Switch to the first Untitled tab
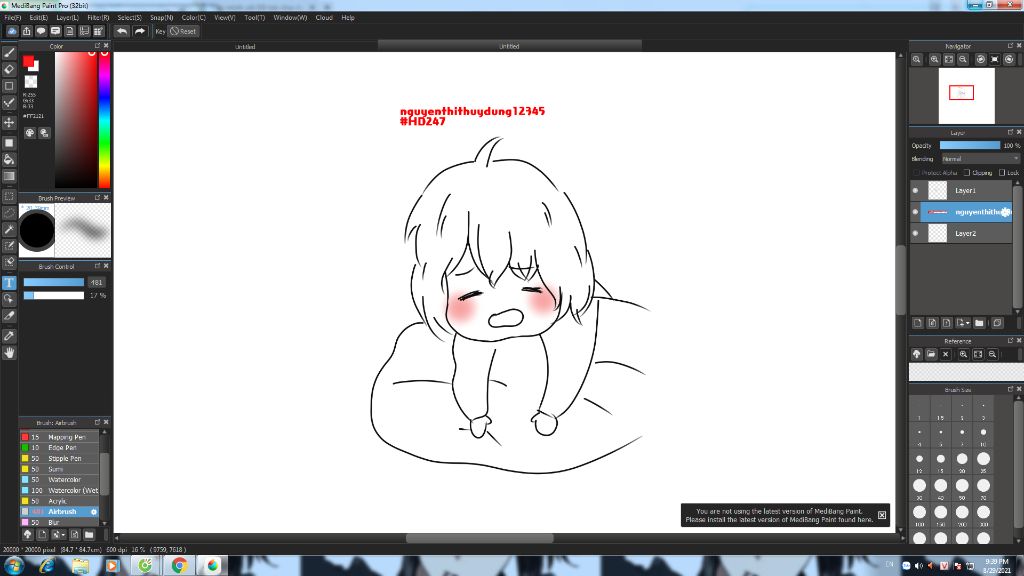1024x576 pixels. tap(245, 46)
